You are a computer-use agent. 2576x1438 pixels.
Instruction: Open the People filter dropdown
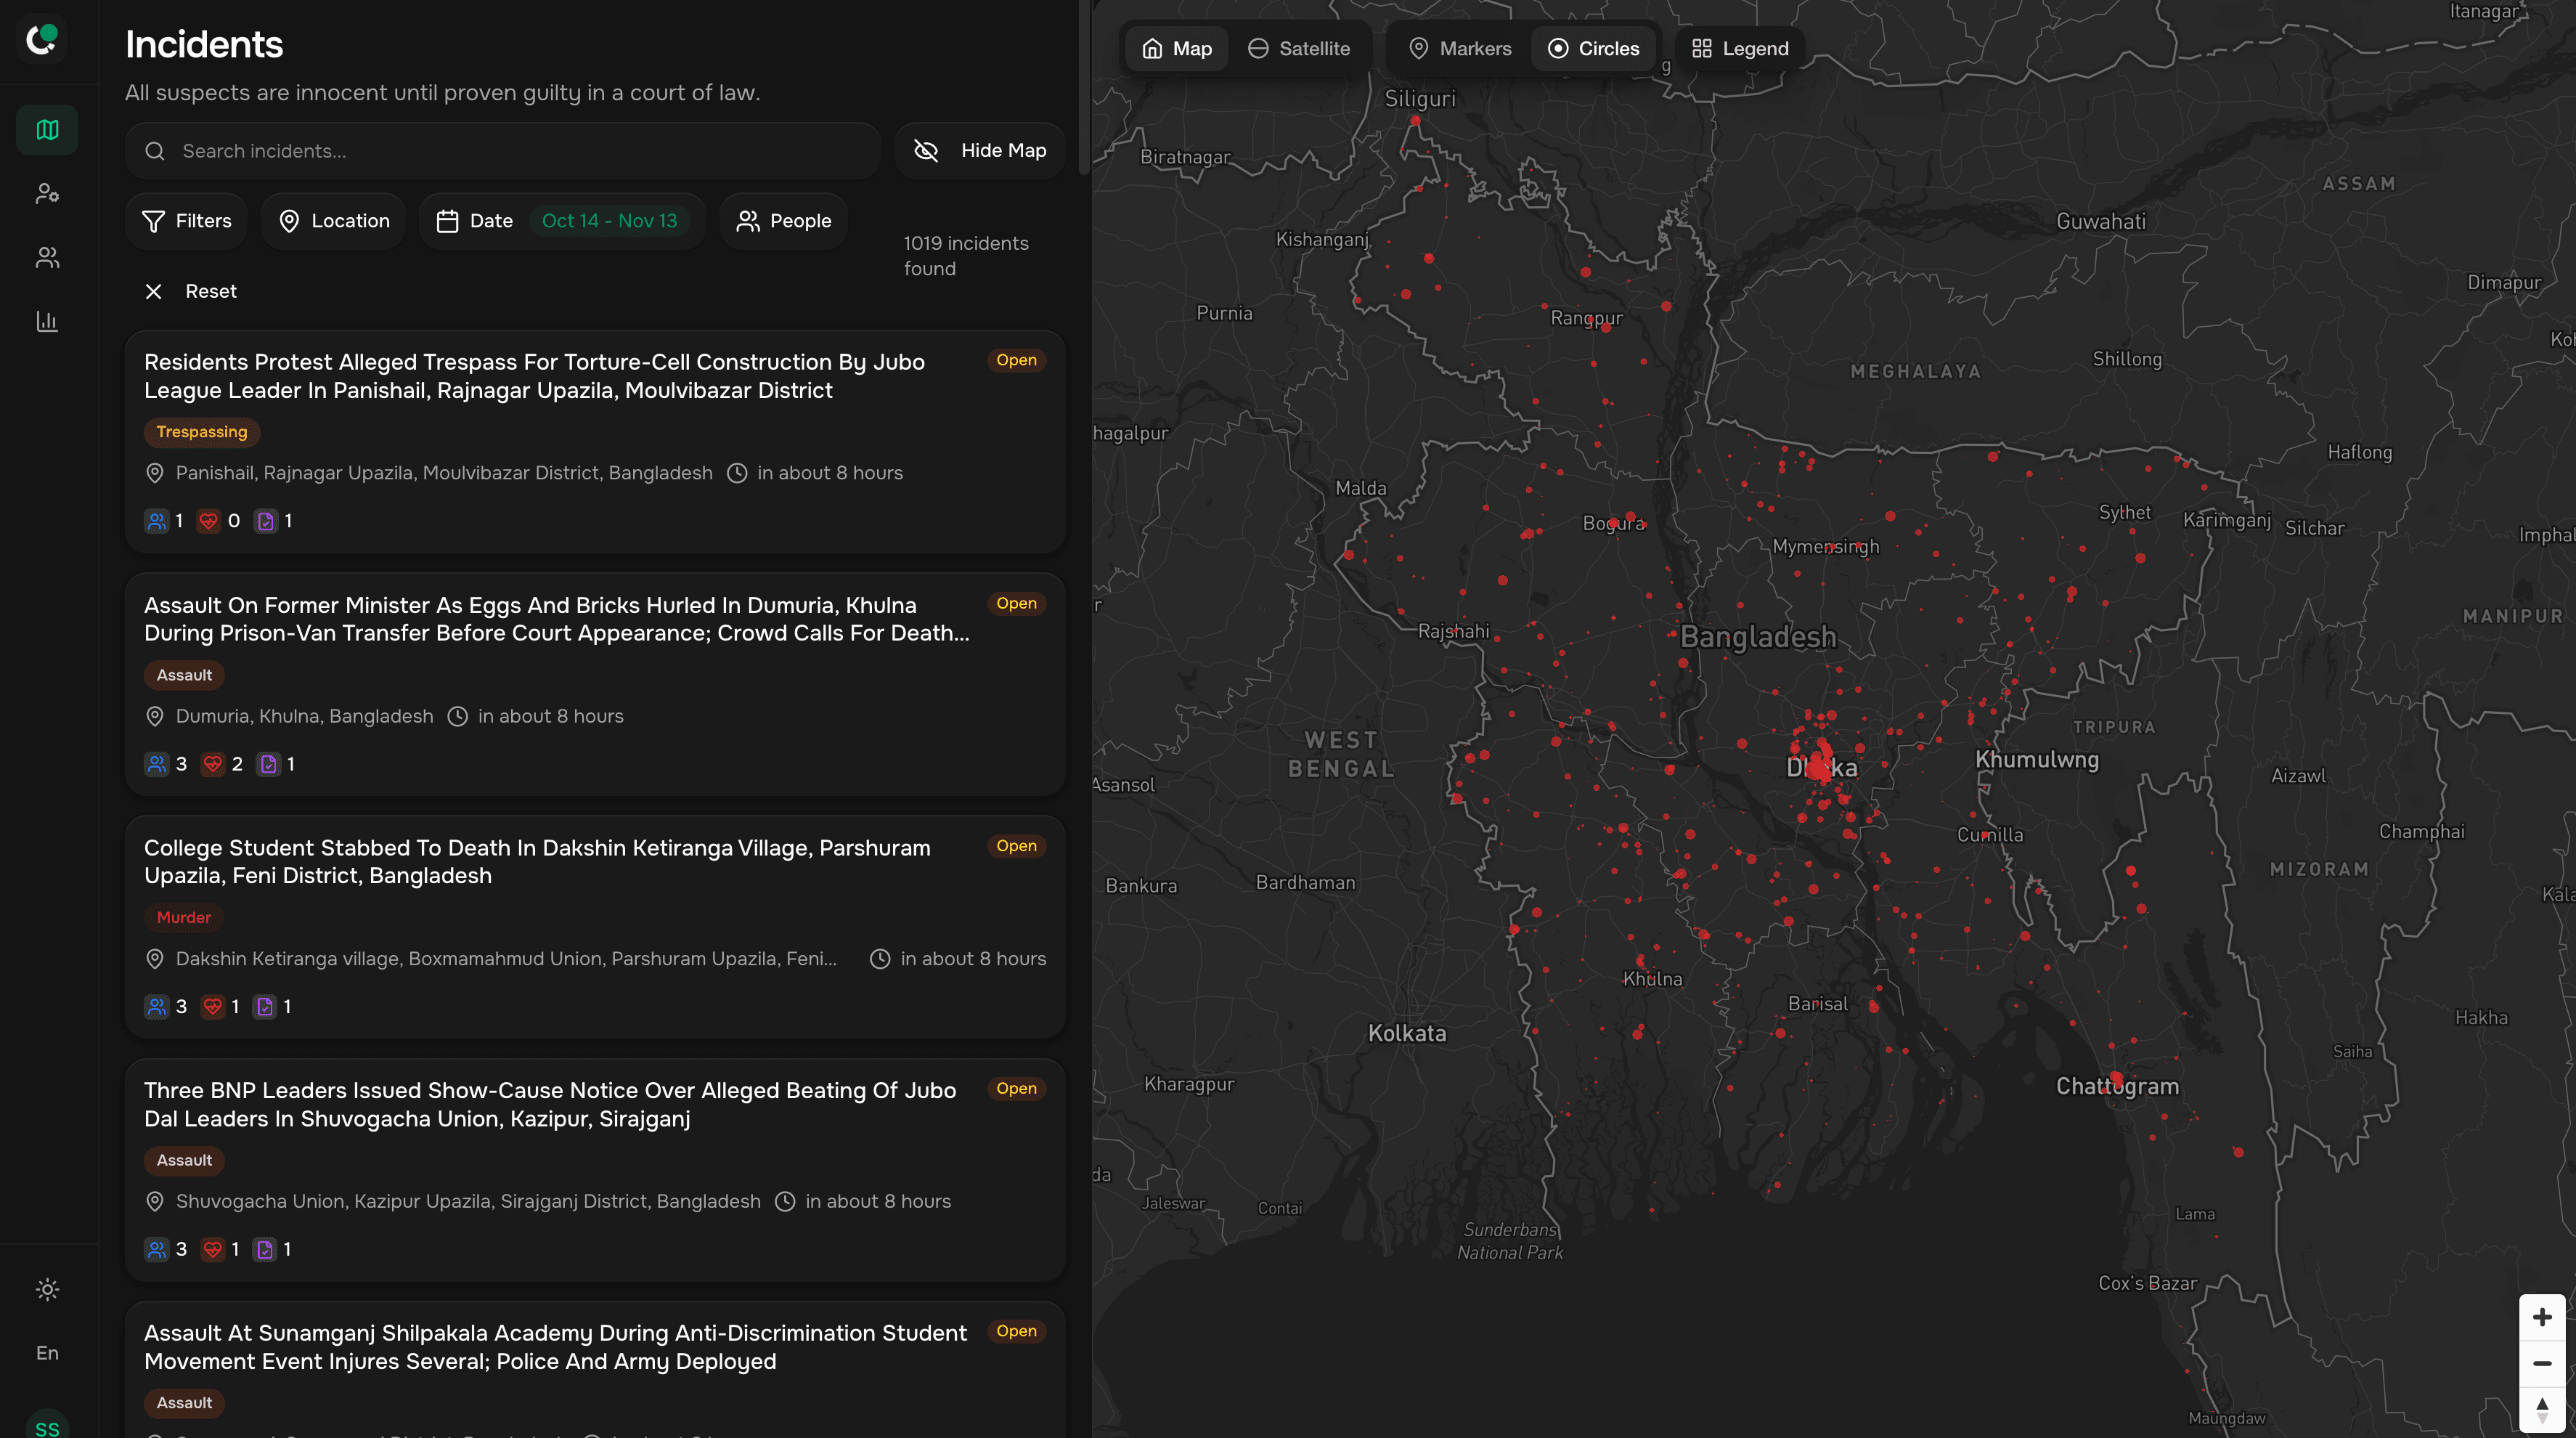tap(783, 220)
